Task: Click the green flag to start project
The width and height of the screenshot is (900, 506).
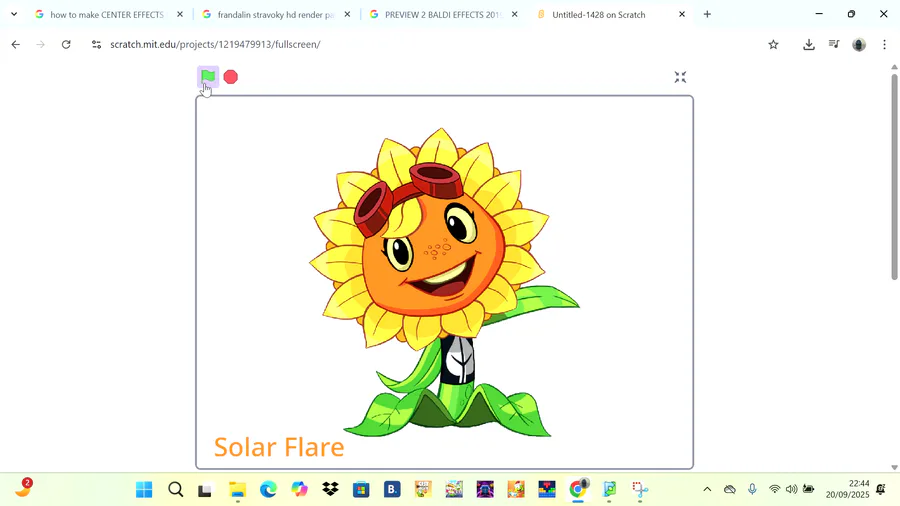Action: [x=208, y=76]
